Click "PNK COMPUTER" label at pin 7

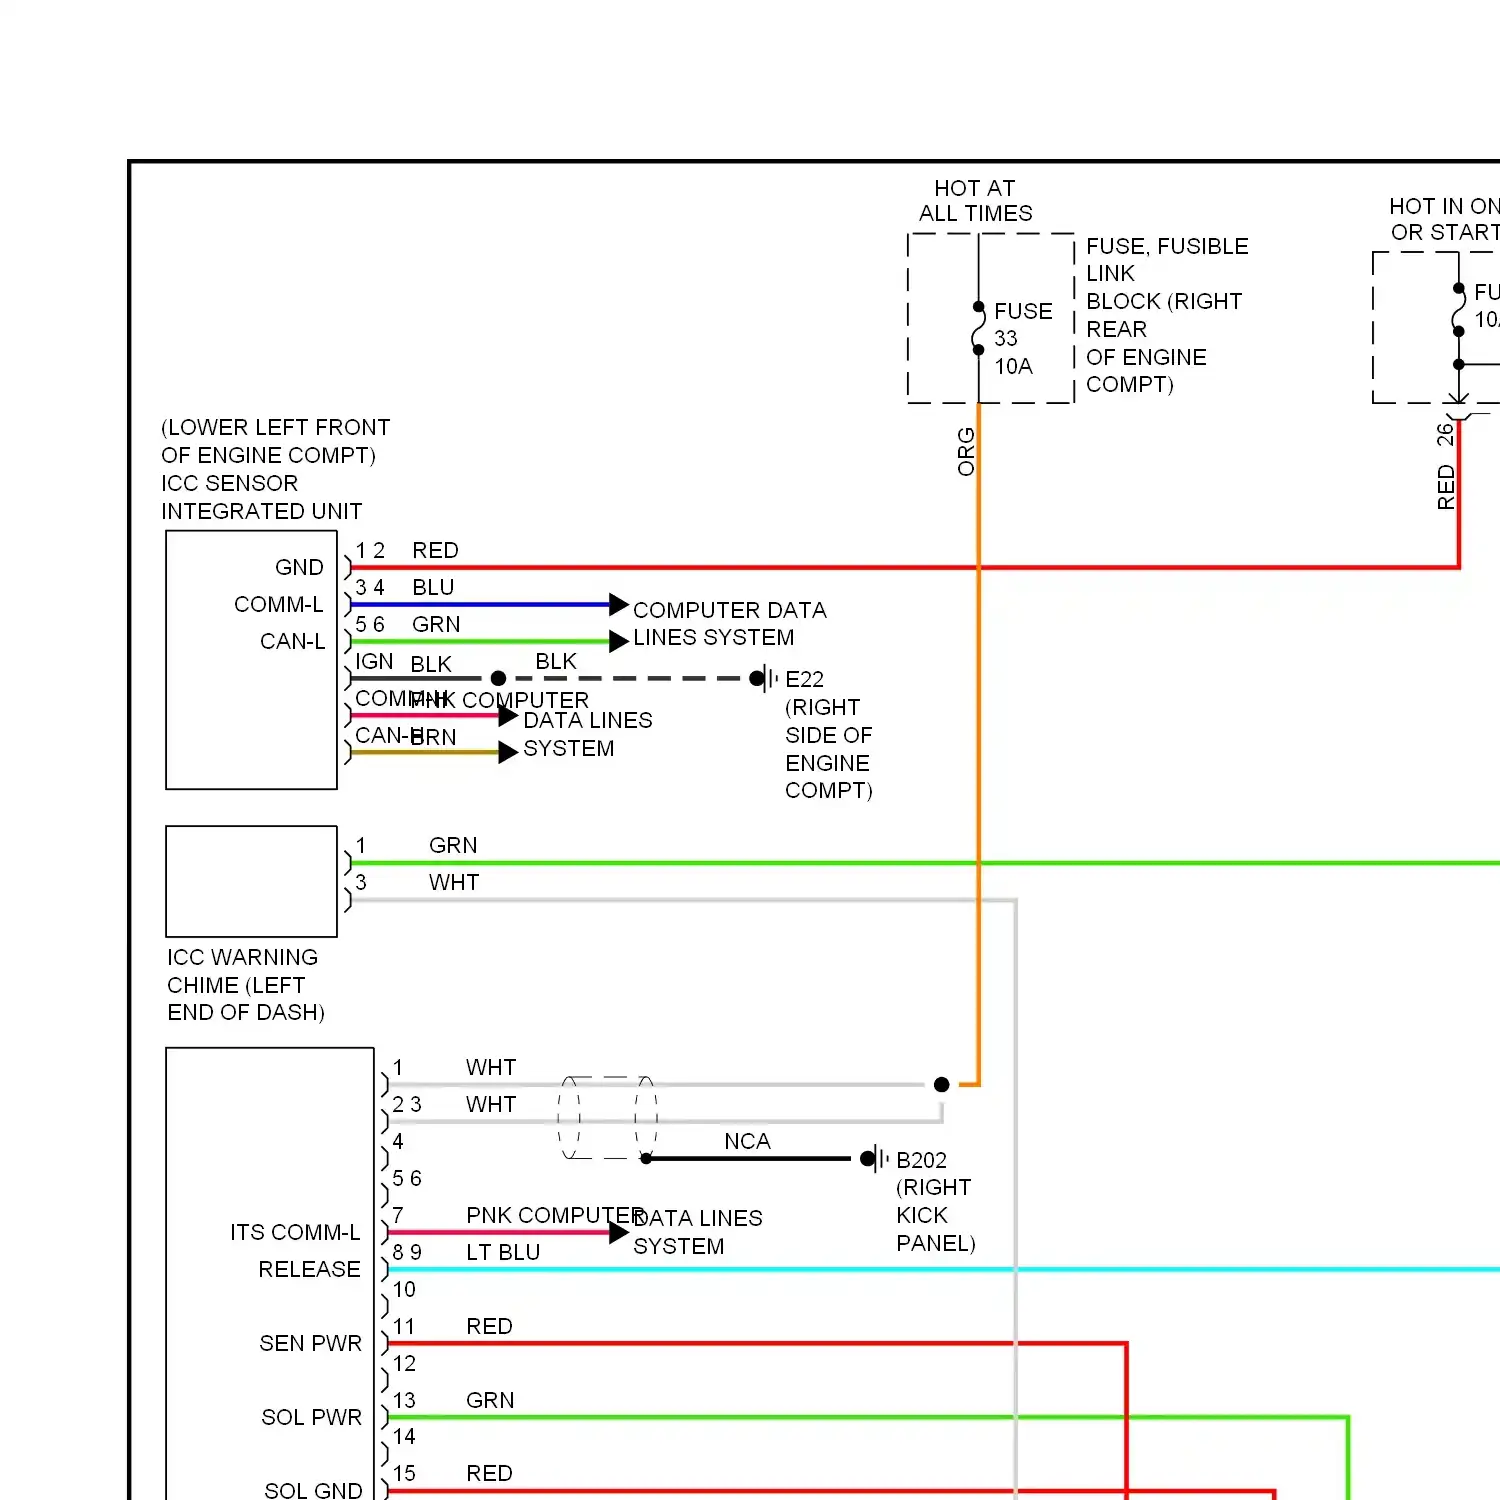point(554,1215)
